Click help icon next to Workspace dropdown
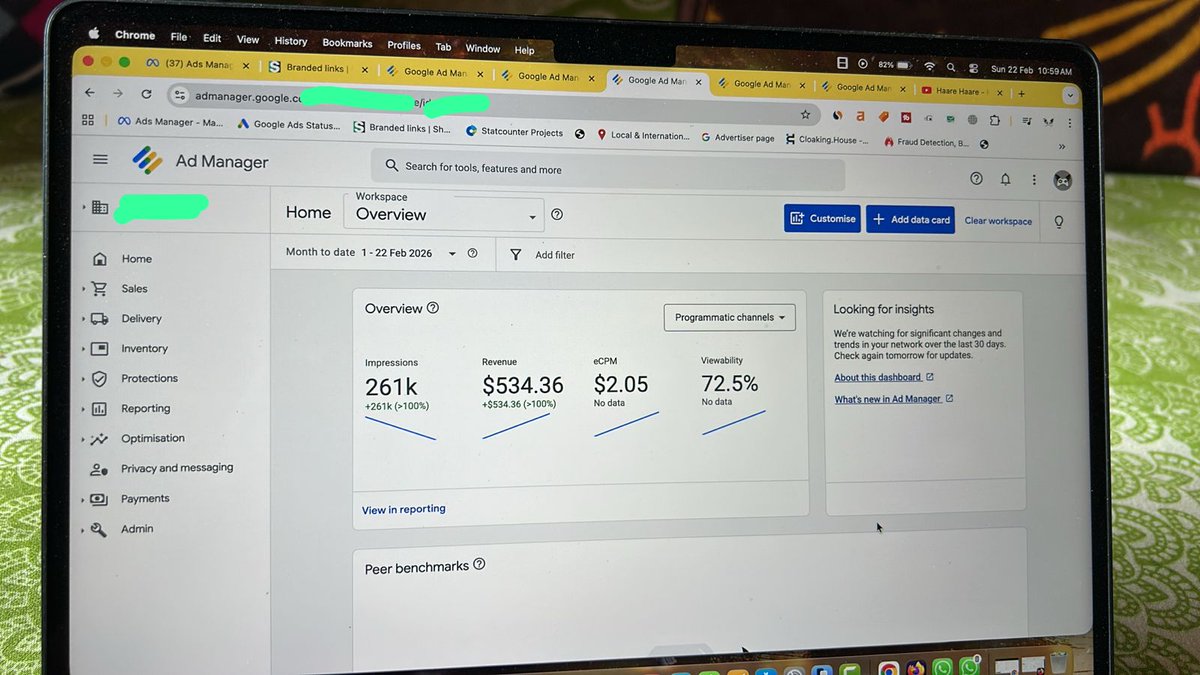Image resolution: width=1200 pixels, height=675 pixels. click(557, 214)
